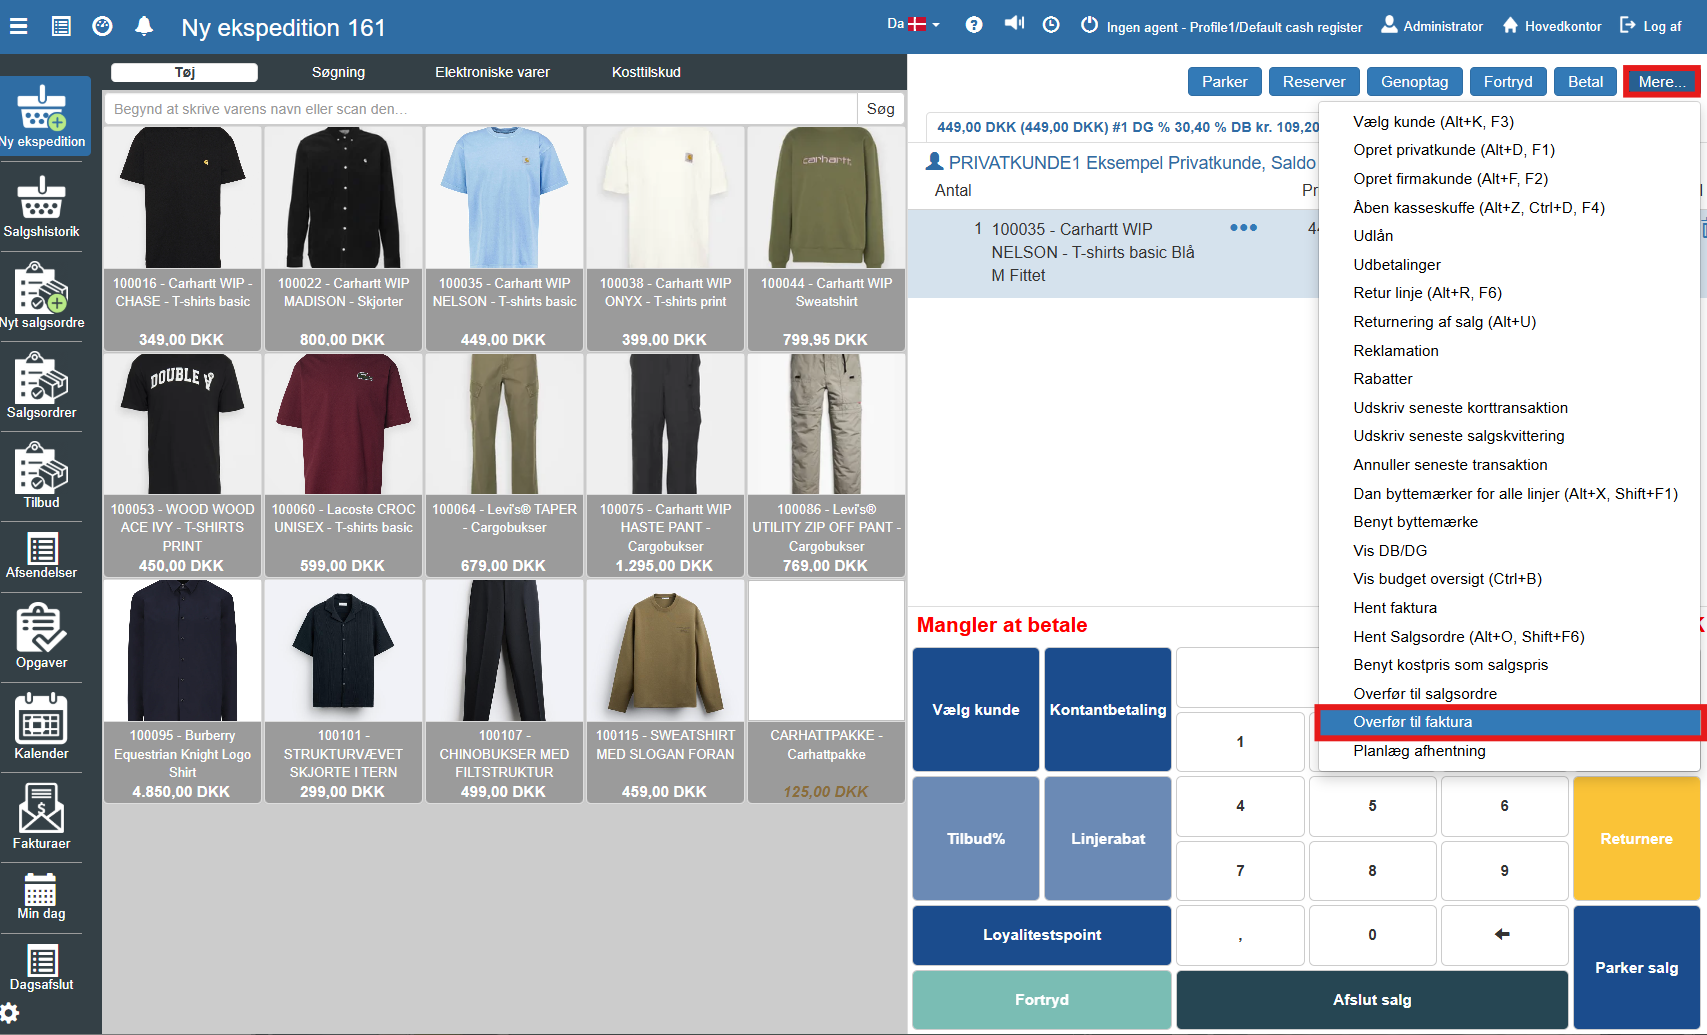The image size is (1707, 1035).
Task: Click the yellow Returnere button
Action: pyautogui.click(x=1636, y=839)
